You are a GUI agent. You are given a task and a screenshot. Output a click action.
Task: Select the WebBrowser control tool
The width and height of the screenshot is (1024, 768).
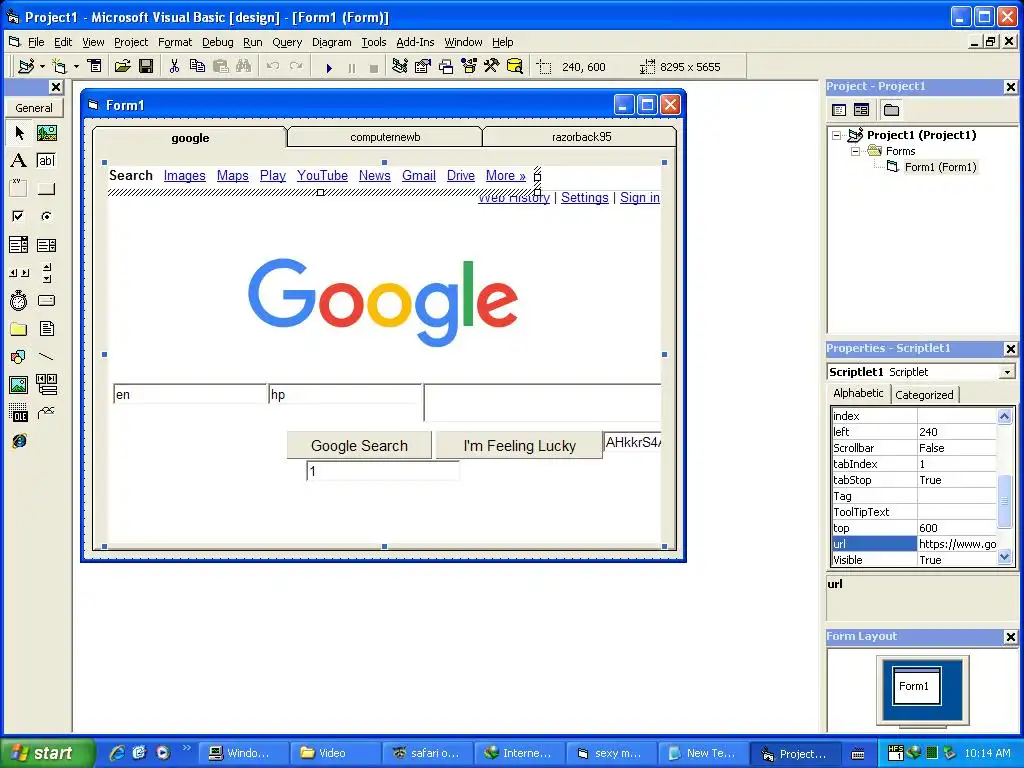pos(19,441)
